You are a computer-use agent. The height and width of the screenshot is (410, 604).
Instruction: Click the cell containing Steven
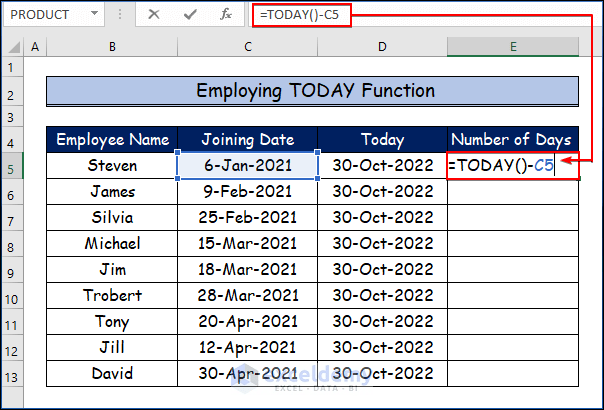[x=112, y=166]
